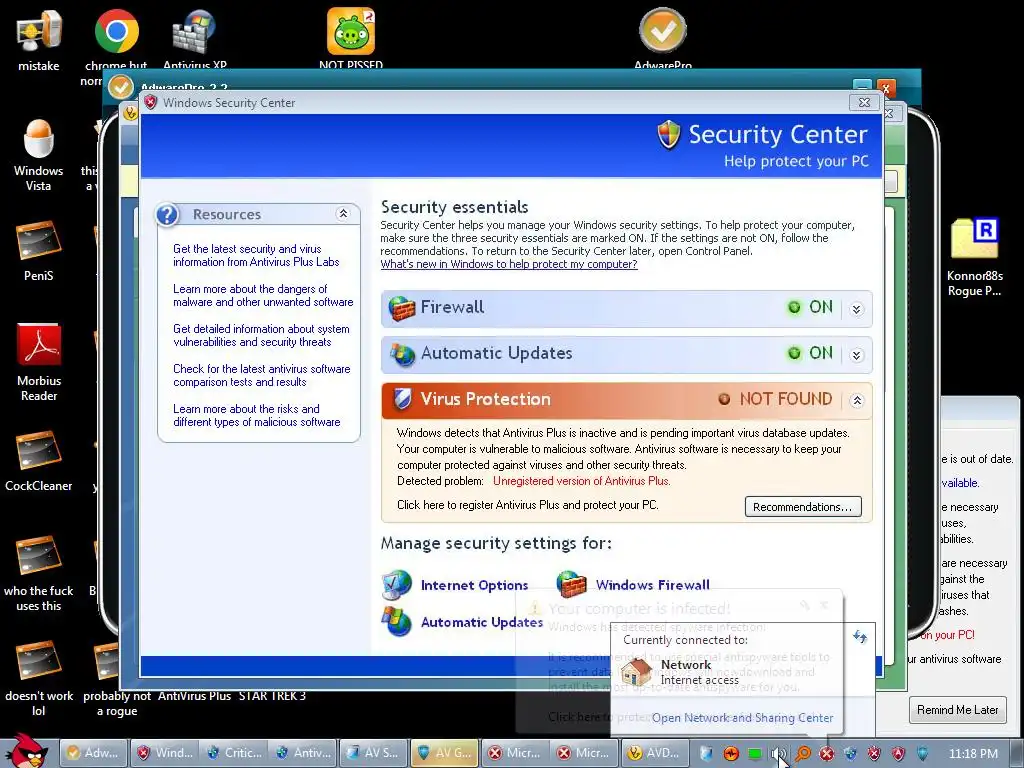This screenshot has width=1024, height=768.
Task: Open 'Learn more about the dangers of malware' link
Action: pyautogui.click(x=263, y=295)
